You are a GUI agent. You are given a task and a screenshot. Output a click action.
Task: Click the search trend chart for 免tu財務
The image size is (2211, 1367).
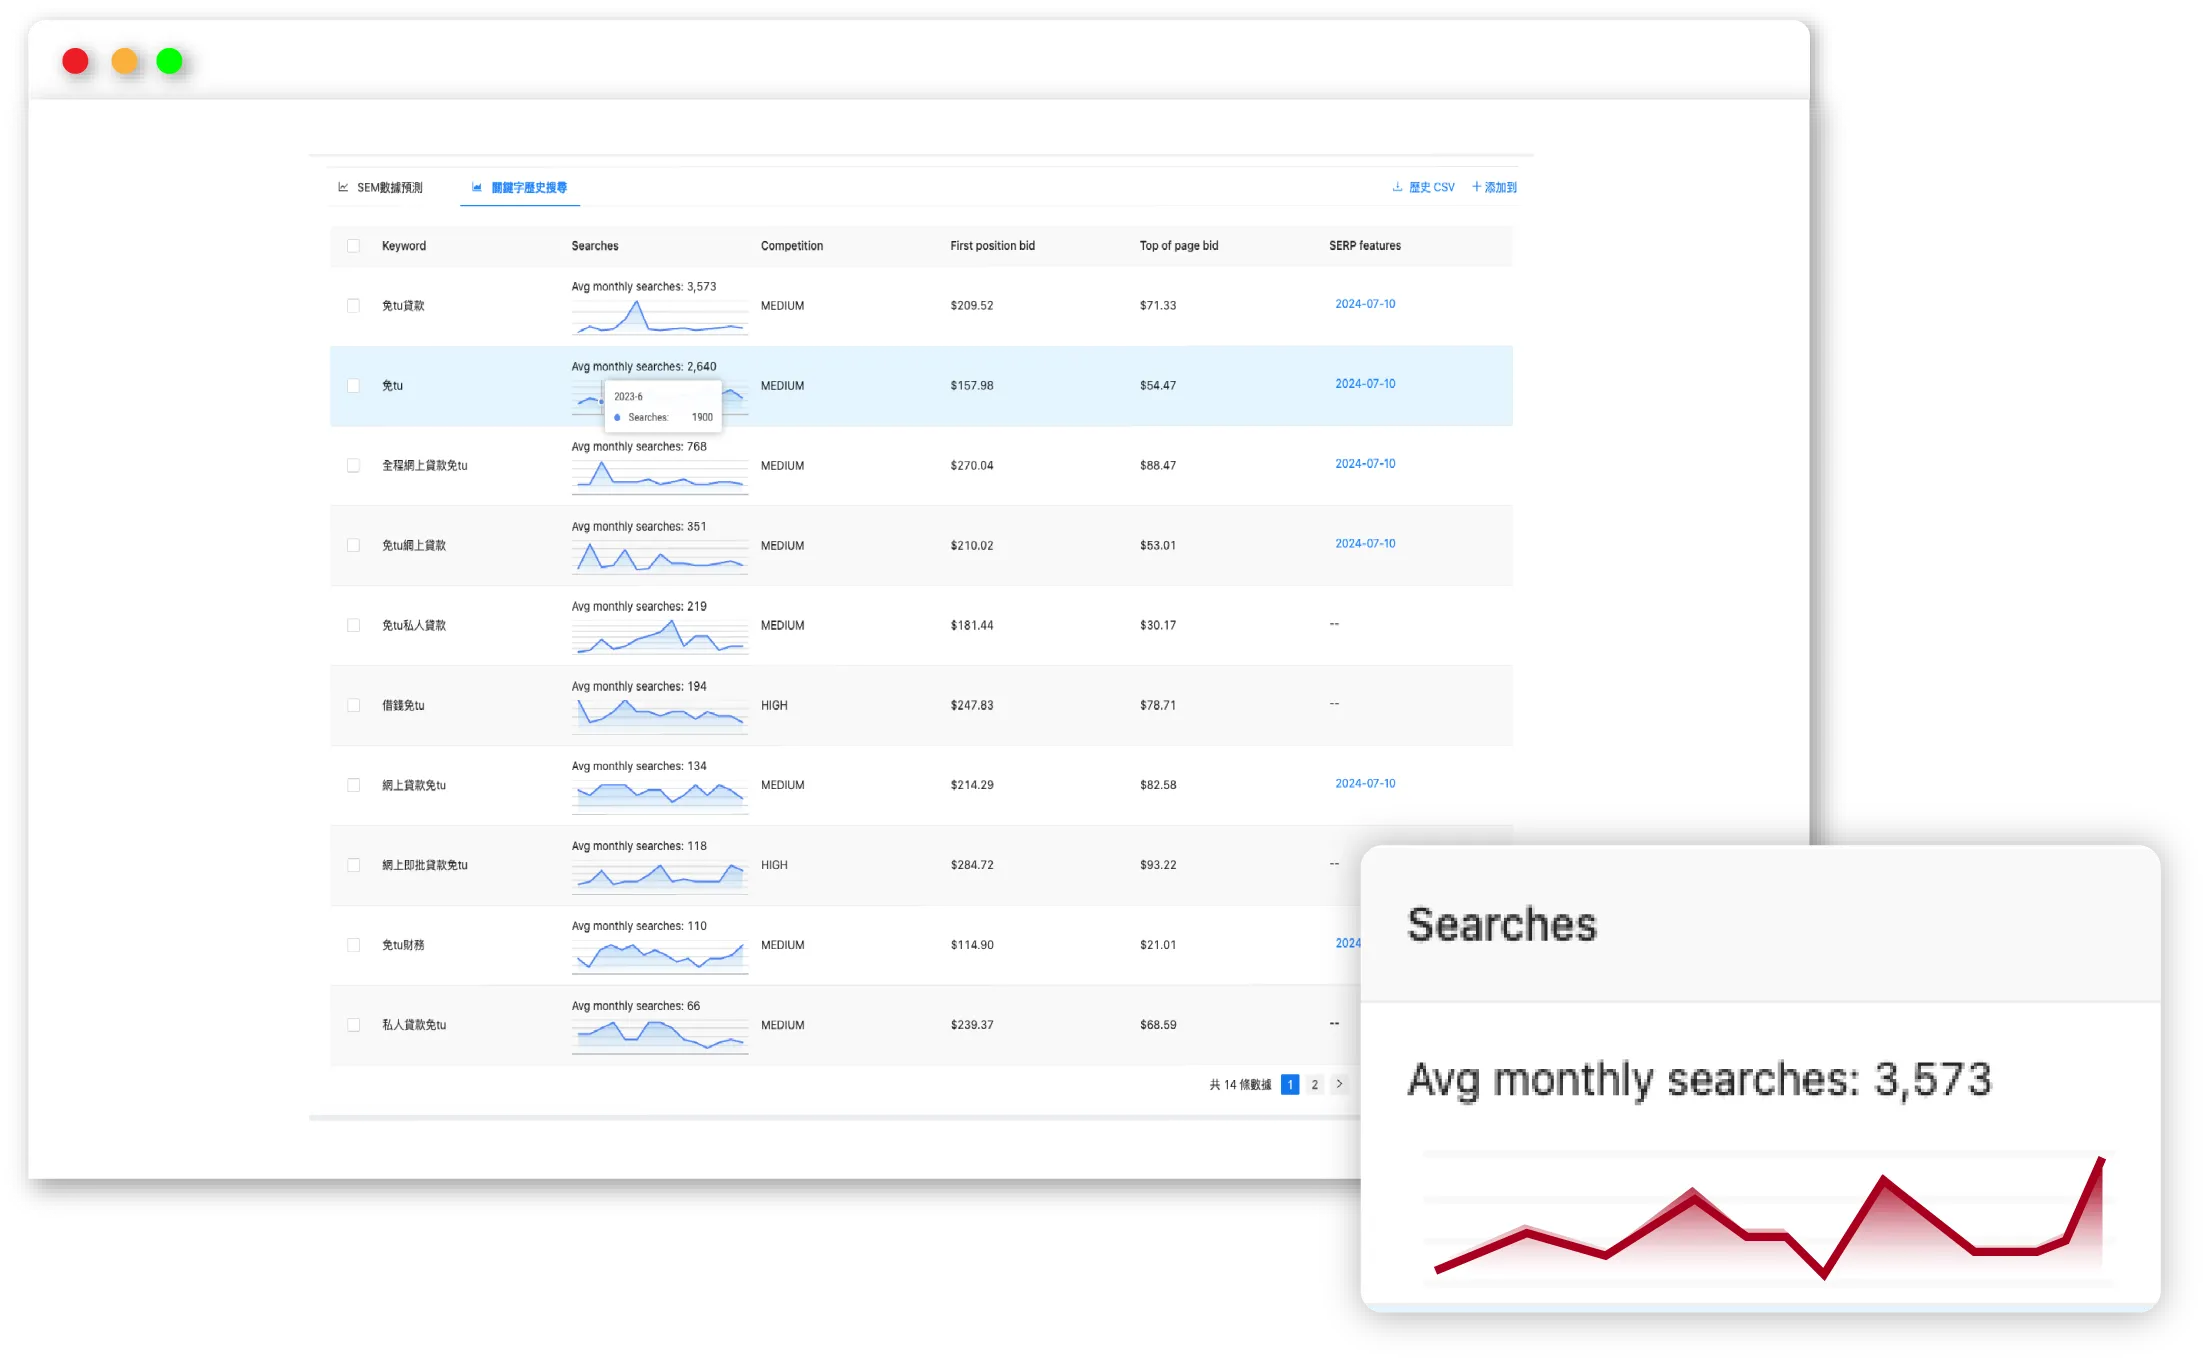point(658,956)
